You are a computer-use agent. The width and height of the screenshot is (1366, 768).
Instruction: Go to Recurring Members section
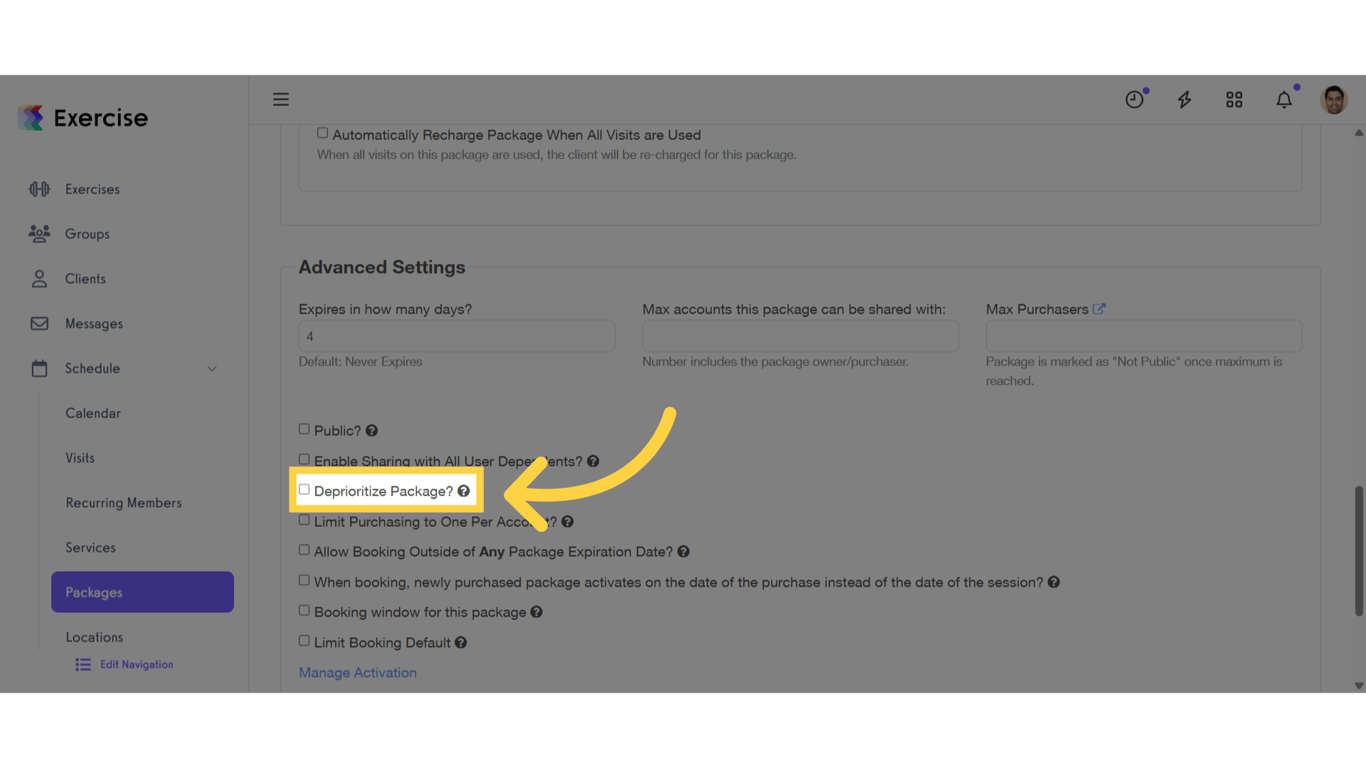click(123, 502)
